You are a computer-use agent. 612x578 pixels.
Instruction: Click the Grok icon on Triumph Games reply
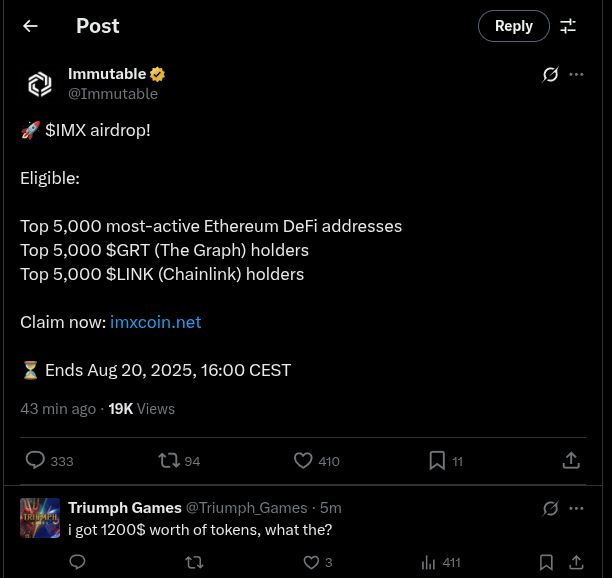click(549, 508)
